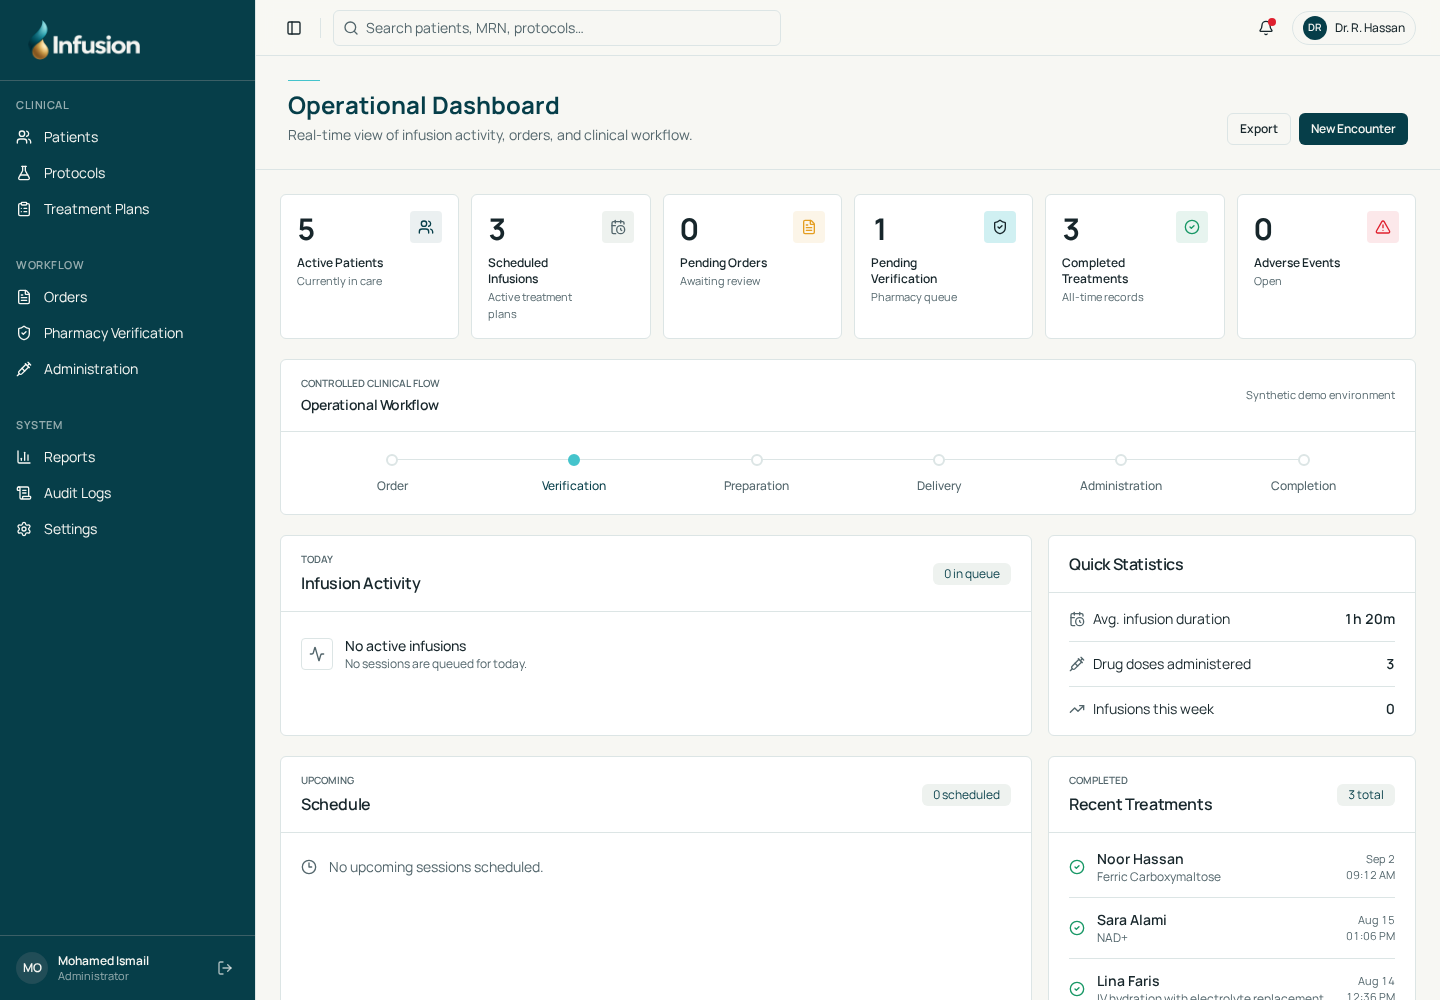Click the Mohamed Ismail user avatar
Screen dimensions: 1440x1000
tap(32, 968)
